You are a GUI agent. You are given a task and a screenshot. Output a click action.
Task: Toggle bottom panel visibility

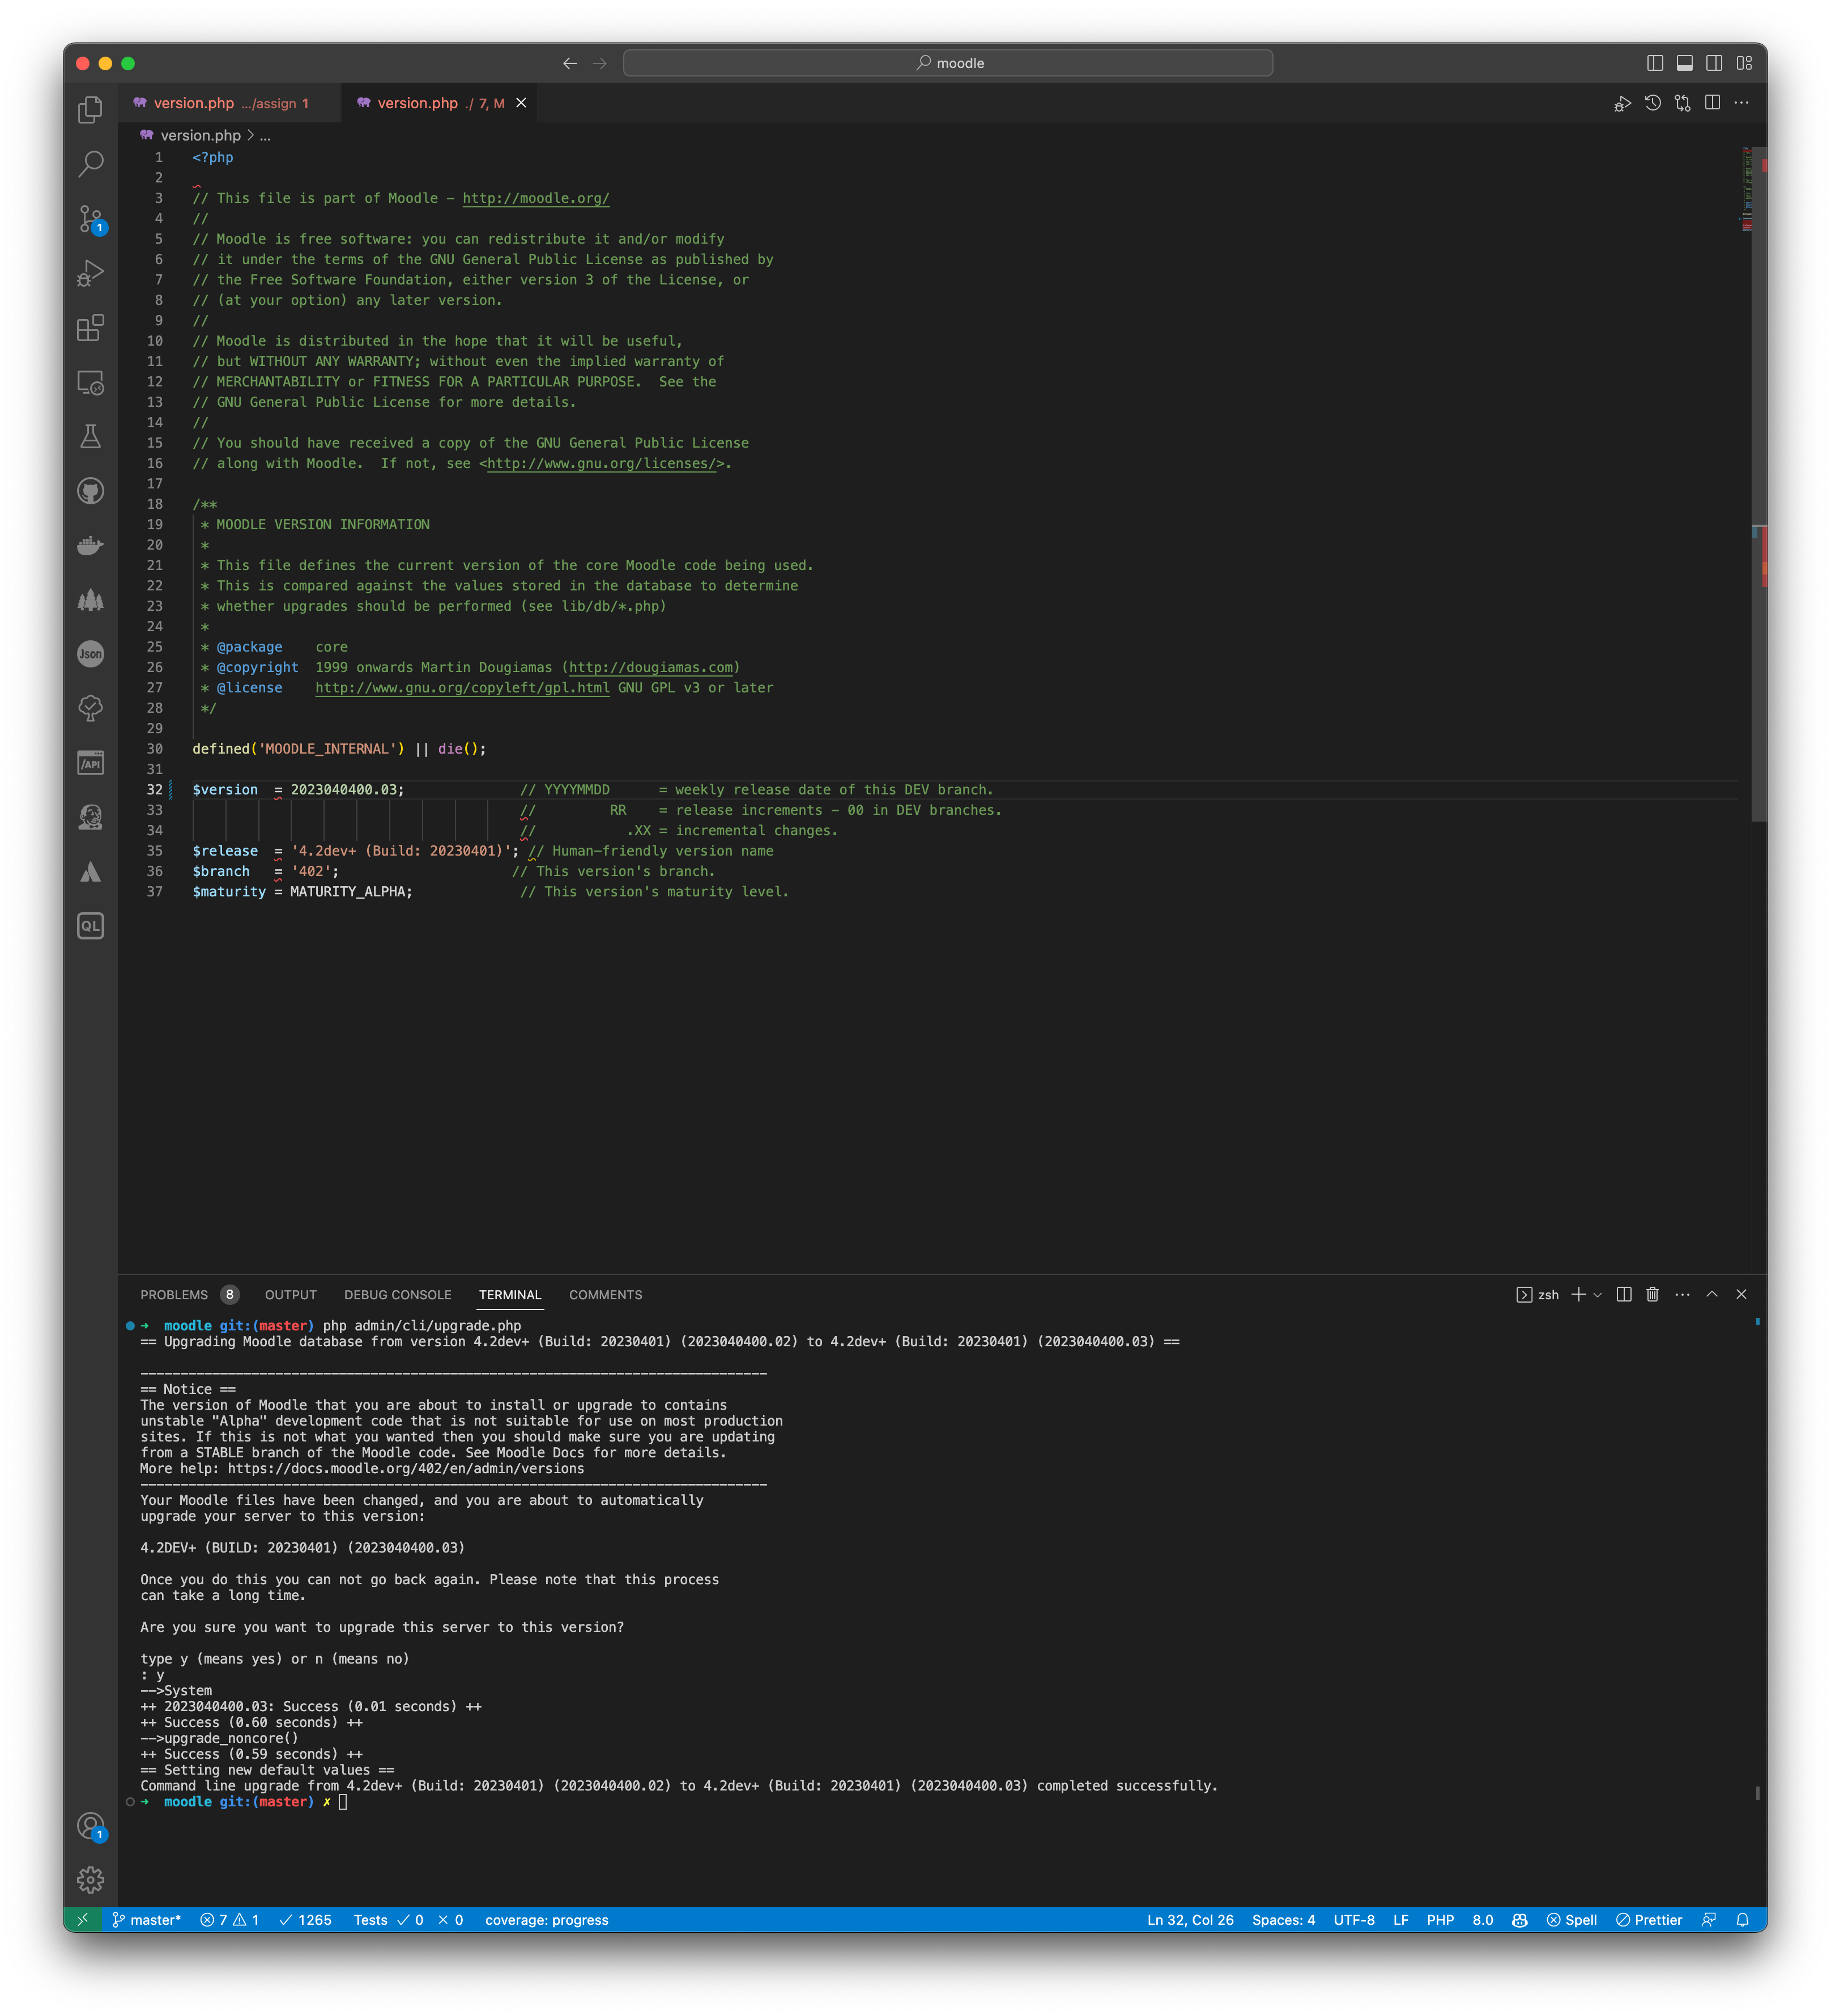(x=1685, y=63)
